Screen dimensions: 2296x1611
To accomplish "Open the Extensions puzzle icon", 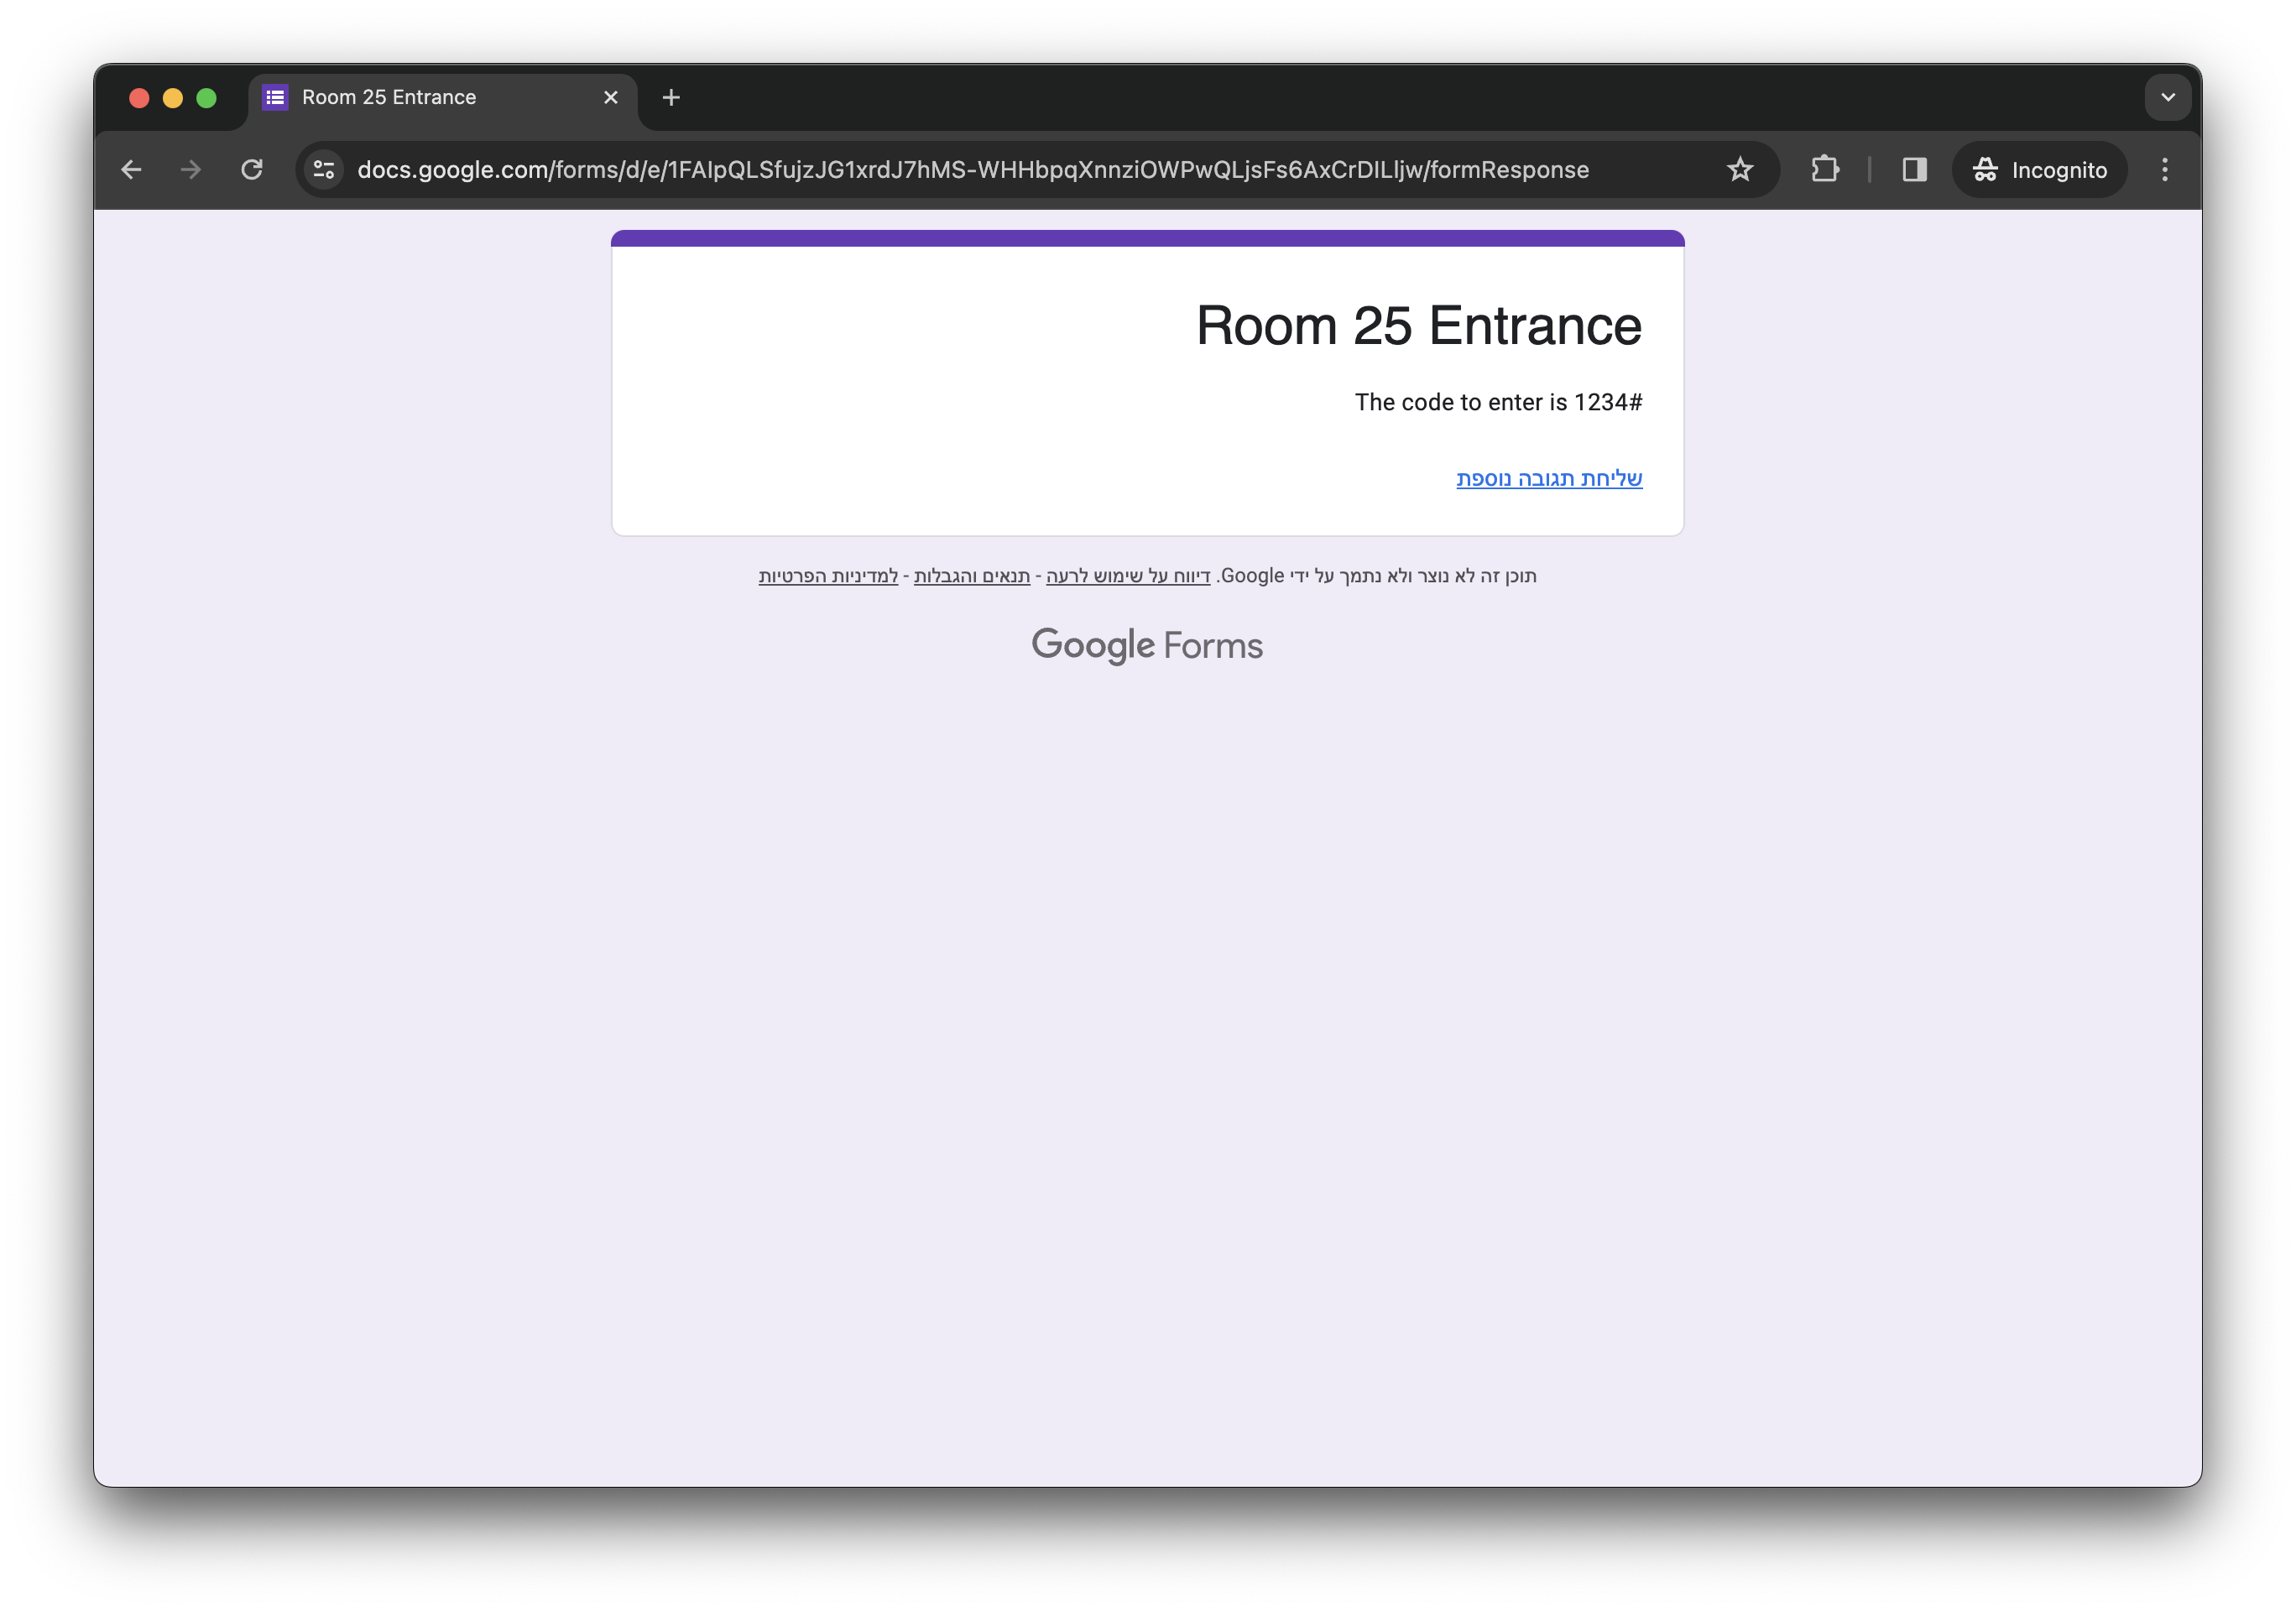I will tap(1825, 170).
